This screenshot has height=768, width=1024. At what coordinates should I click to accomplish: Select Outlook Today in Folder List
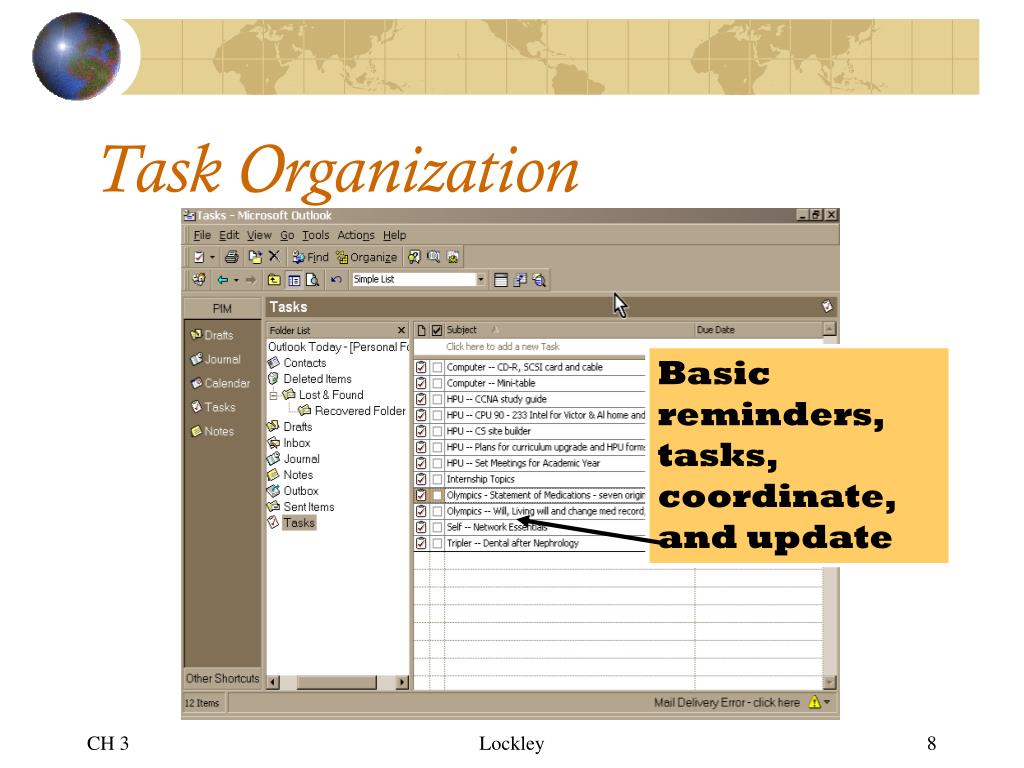tap(339, 347)
